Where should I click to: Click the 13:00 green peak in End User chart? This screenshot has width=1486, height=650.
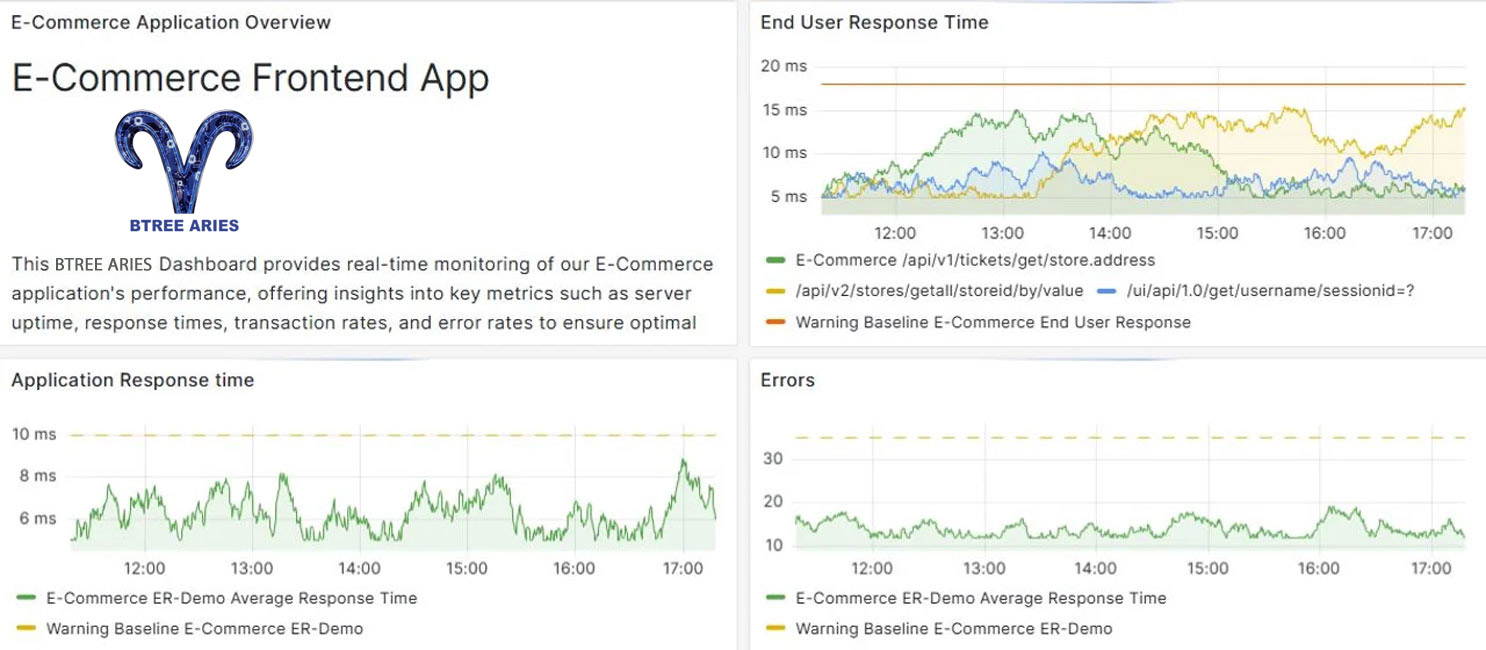[x=1016, y=112]
